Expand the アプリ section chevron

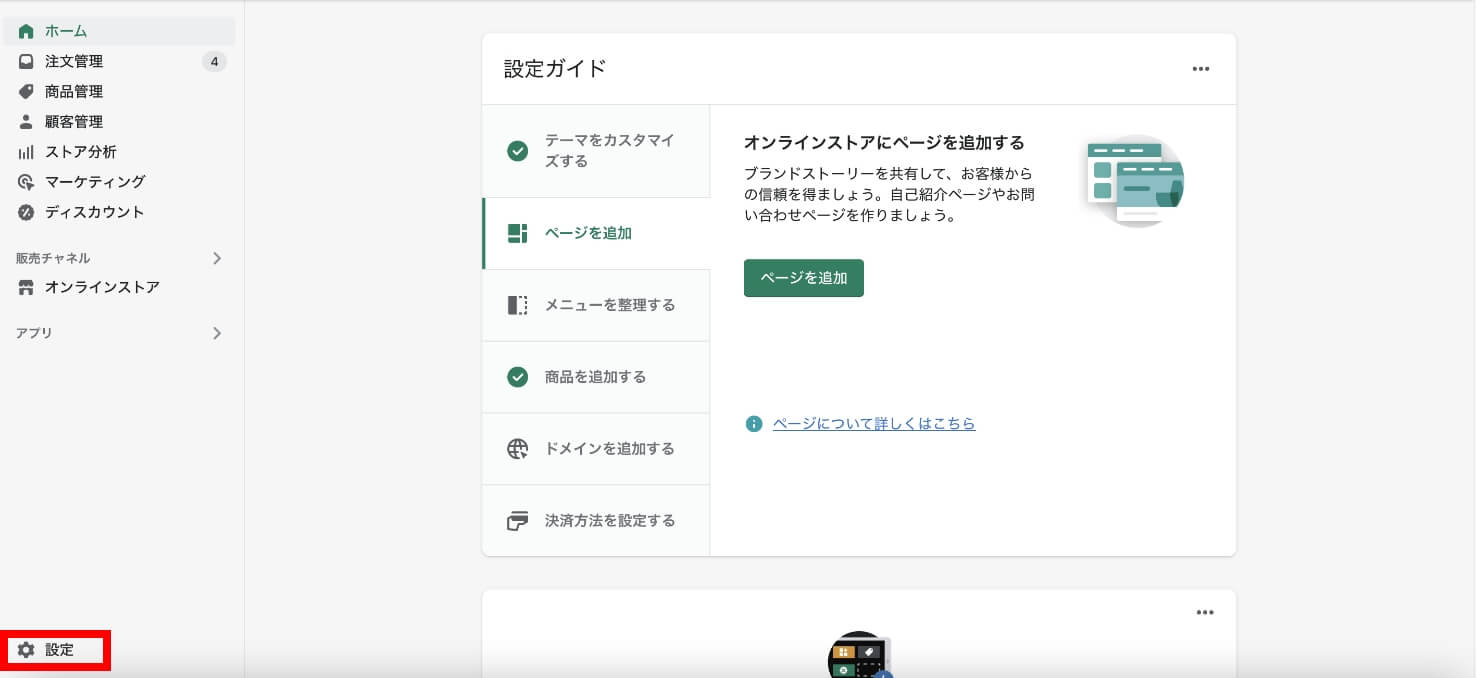217,333
